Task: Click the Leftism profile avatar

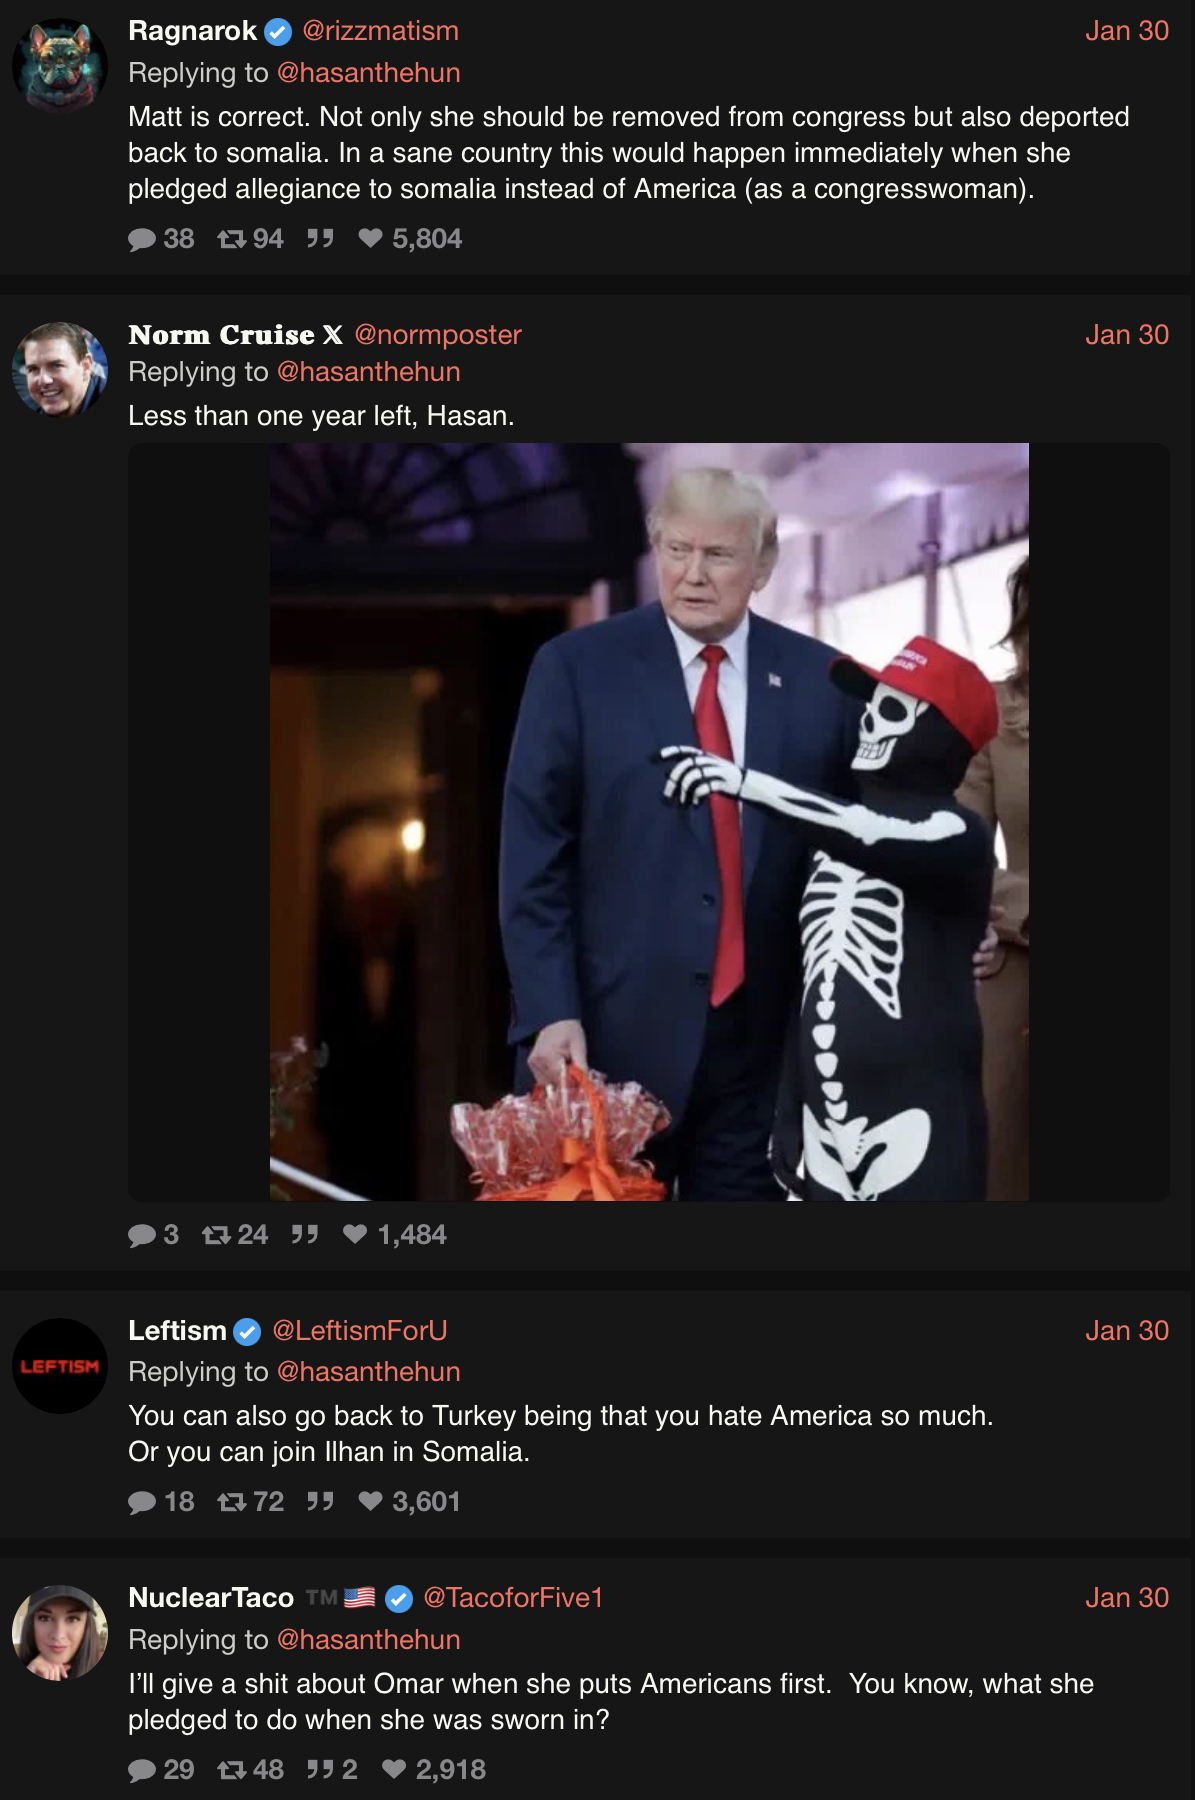Action: [x=60, y=1366]
